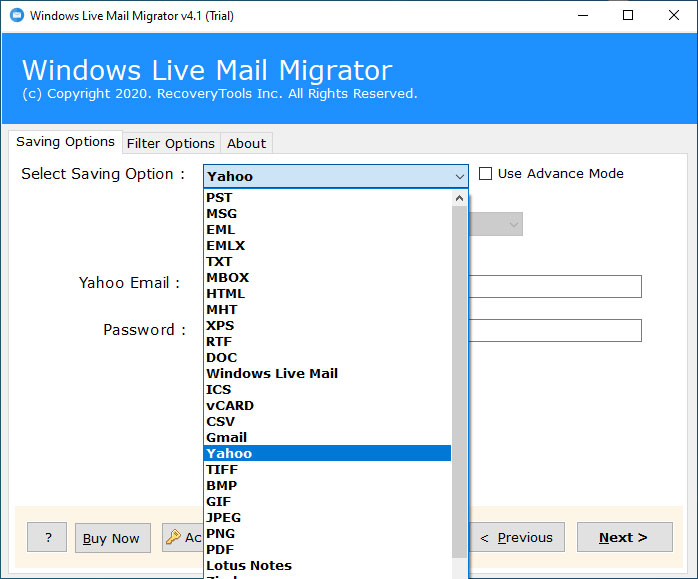Open the About tab
The height and width of the screenshot is (579, 698).
[246, 143]
